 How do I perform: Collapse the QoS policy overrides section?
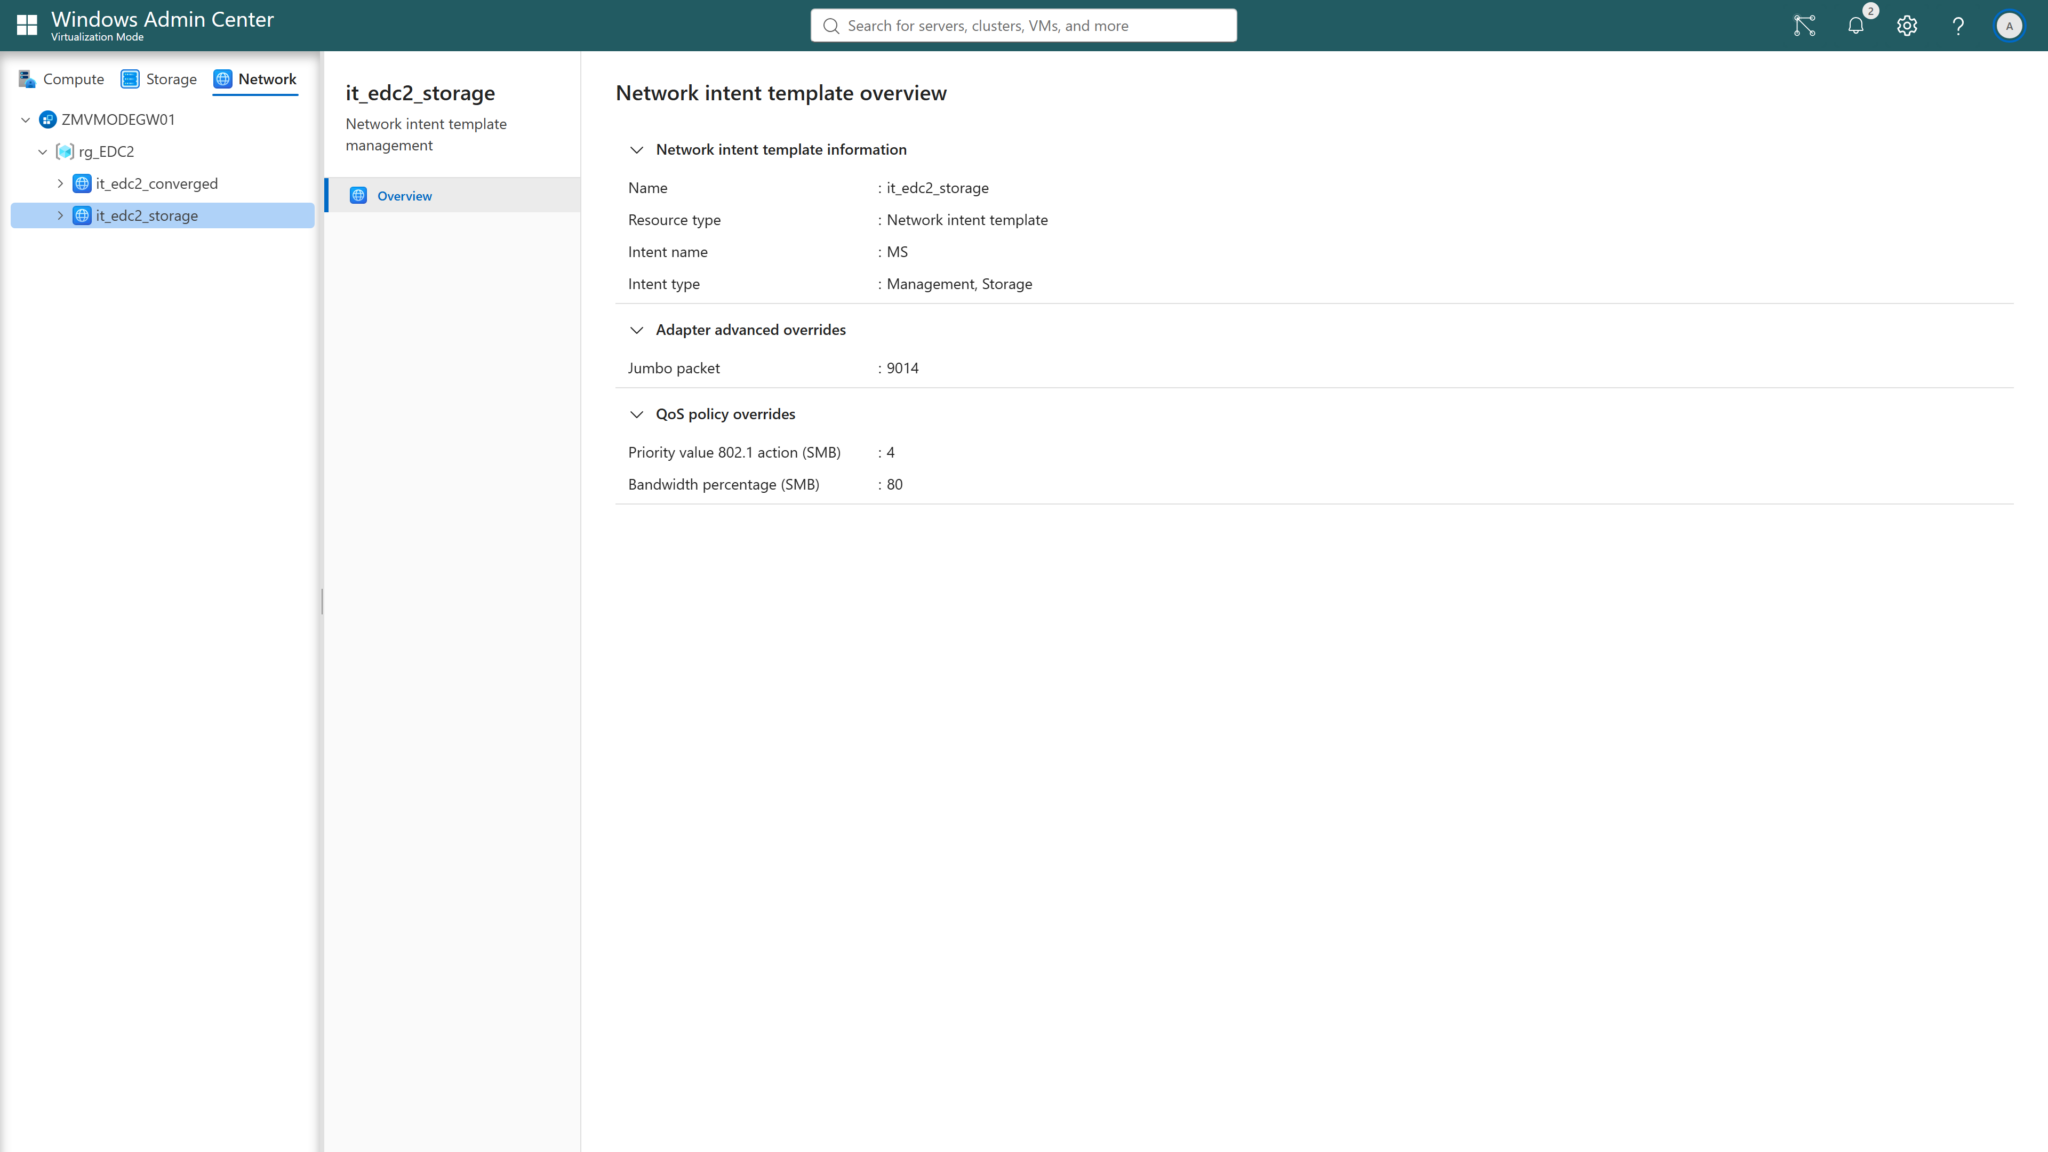pyautogui.click(x=637, y=414)
